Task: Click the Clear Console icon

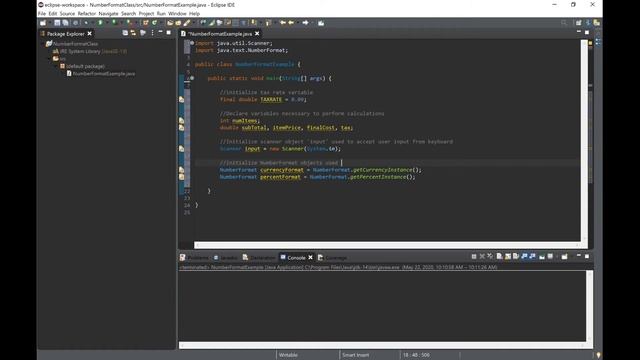Action: pyautogui.click(x=500, y=256)
